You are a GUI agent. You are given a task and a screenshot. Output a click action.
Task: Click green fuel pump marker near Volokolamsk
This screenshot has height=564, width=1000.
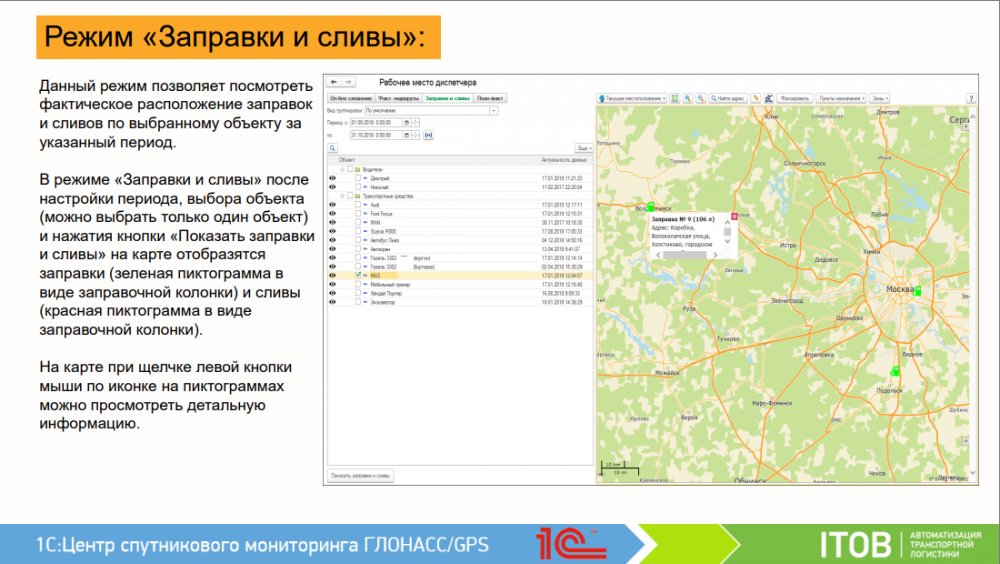(650, 205)
